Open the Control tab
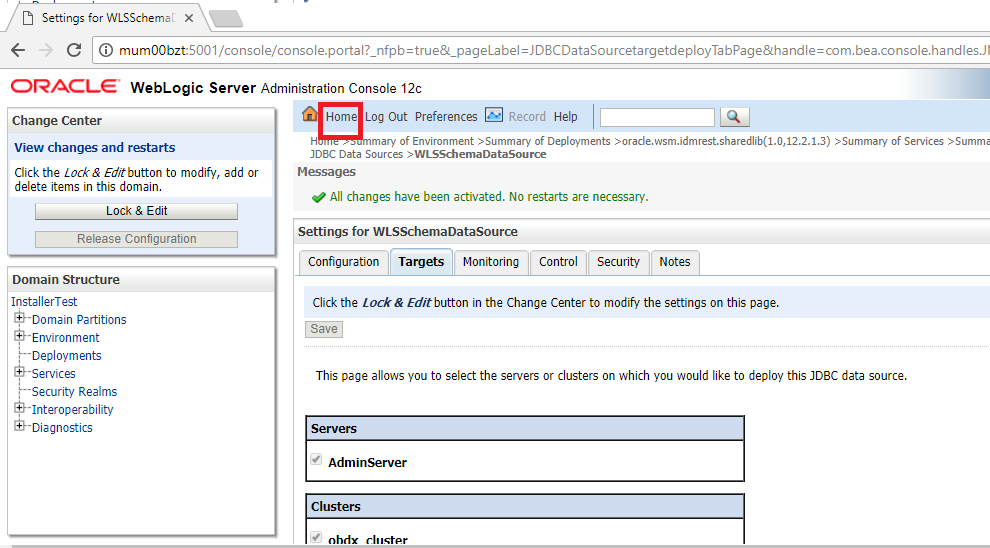 pyautogui.click(x=558, y=262)
